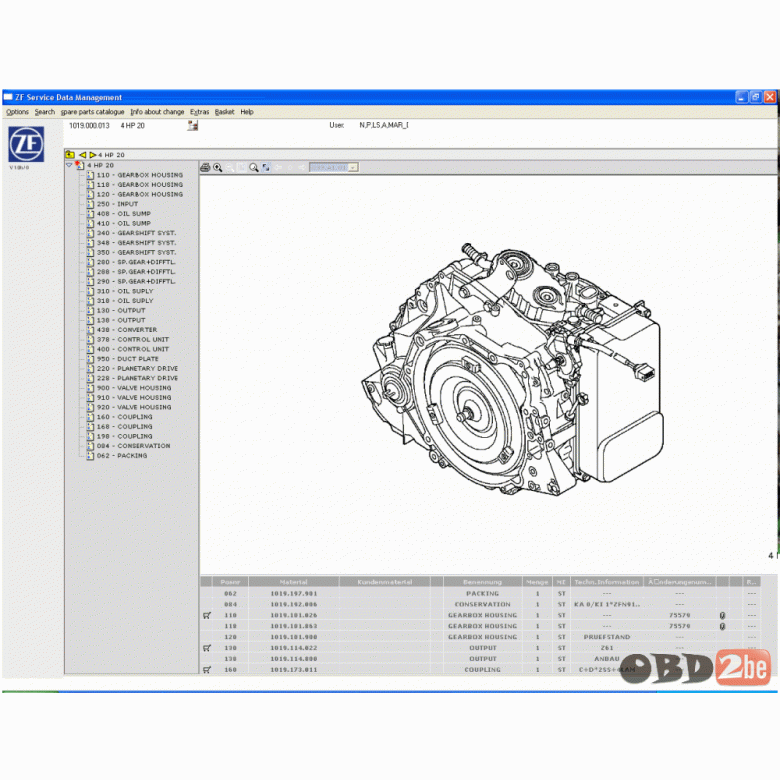Select tree item 198 - COUPLING
Image resolution: width=780 pixels, height=780 pixels.
click(124, 436)
